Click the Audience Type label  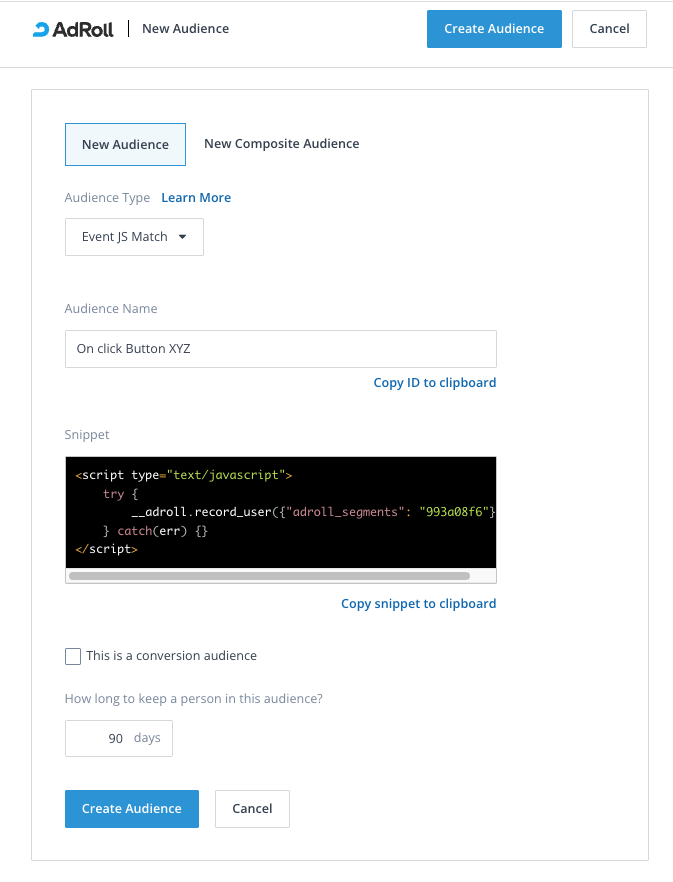(107, 198)
